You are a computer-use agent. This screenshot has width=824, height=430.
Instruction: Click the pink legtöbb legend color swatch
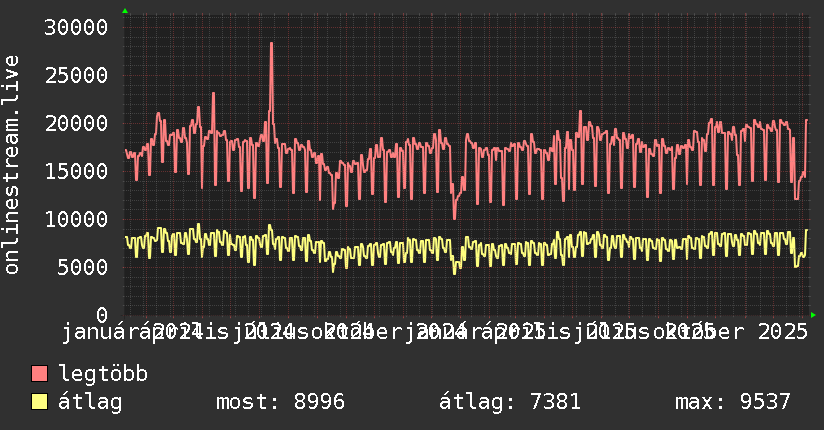pos(39,374)
